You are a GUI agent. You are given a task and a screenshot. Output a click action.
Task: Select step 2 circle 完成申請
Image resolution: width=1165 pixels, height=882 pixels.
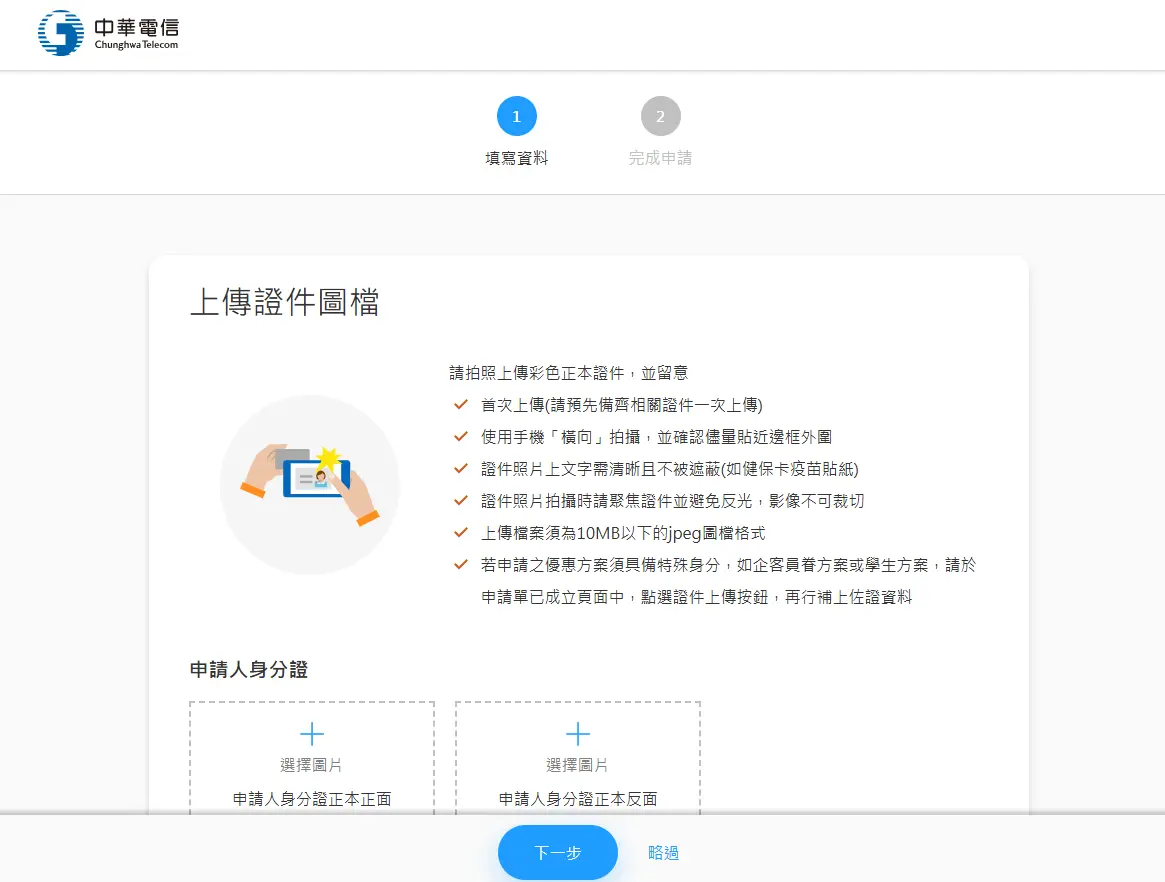pos(661,116)
